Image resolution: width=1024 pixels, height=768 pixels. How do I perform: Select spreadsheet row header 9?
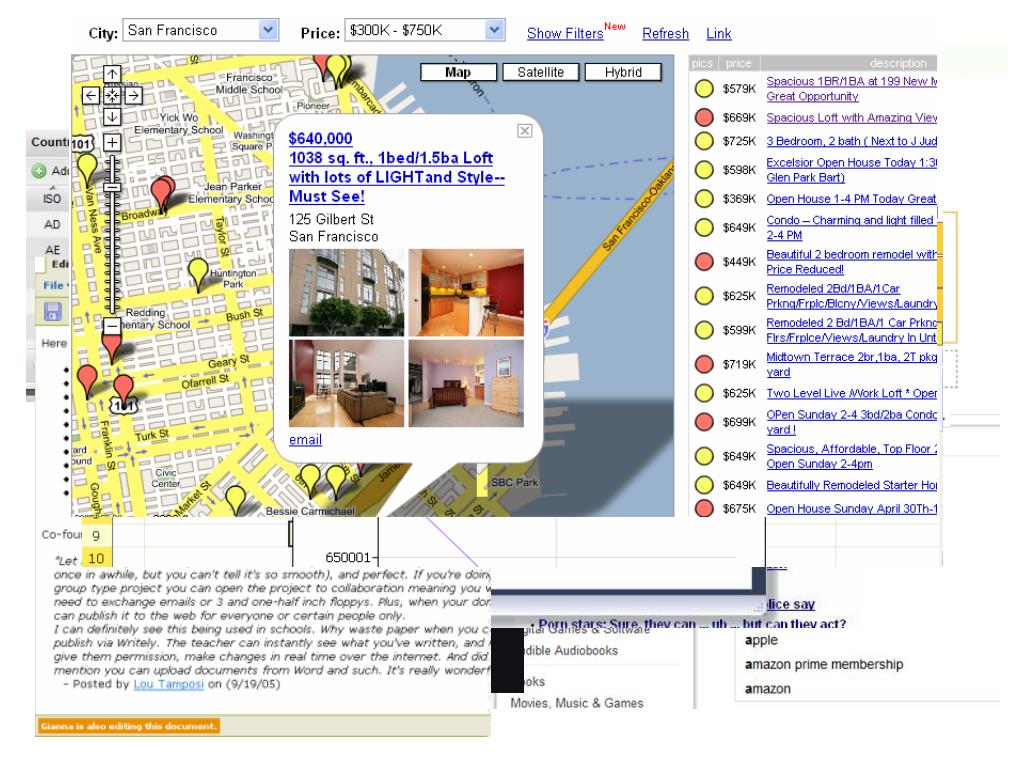click(x=97, y=536)
